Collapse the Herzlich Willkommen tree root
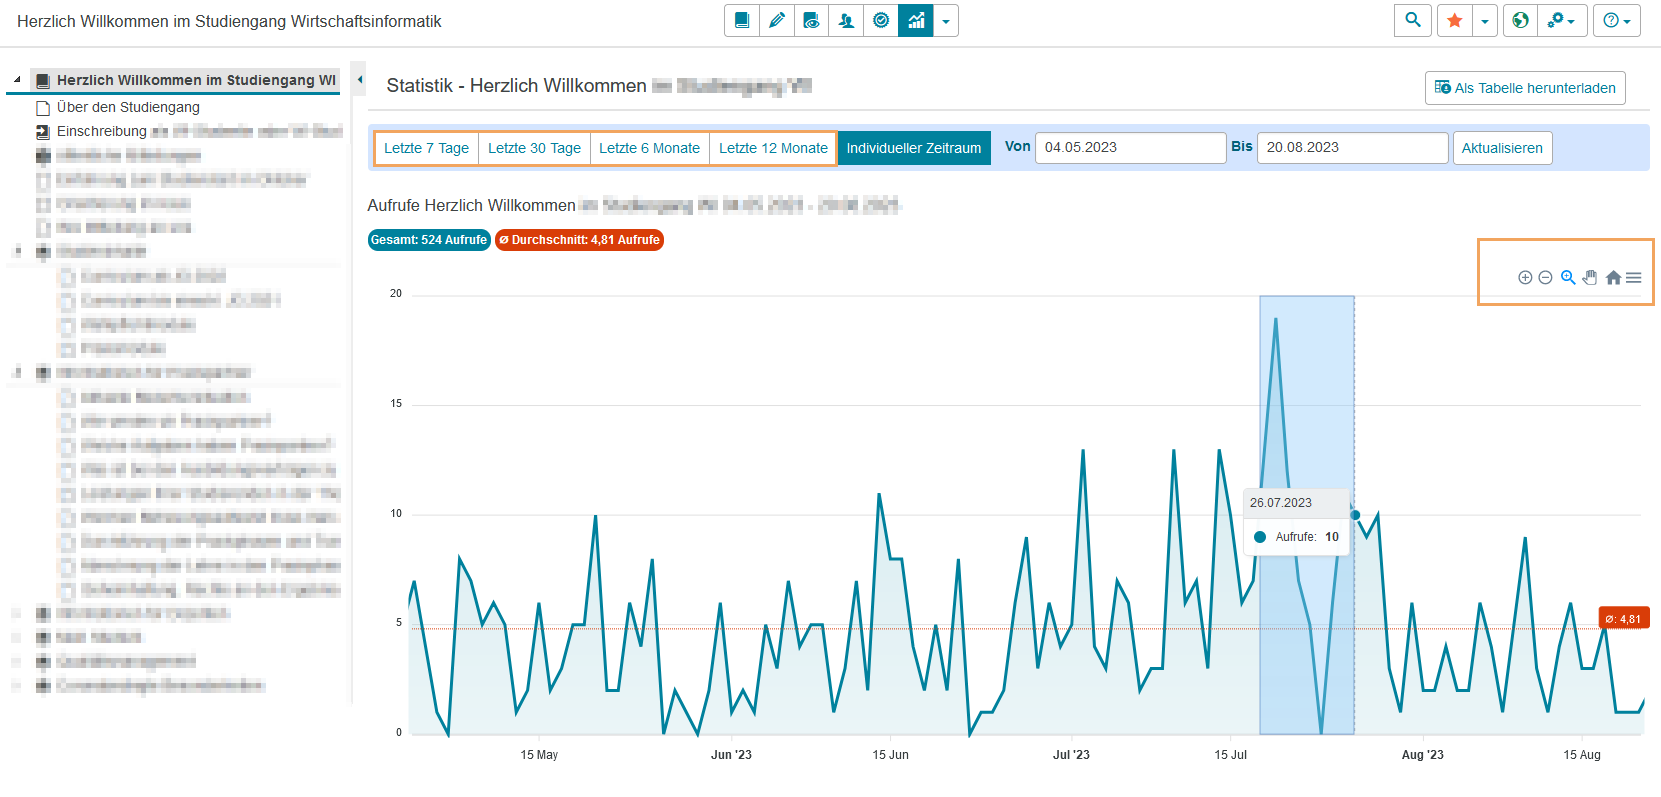Viewport: 1661px width, 797px height. pos(17,80)
